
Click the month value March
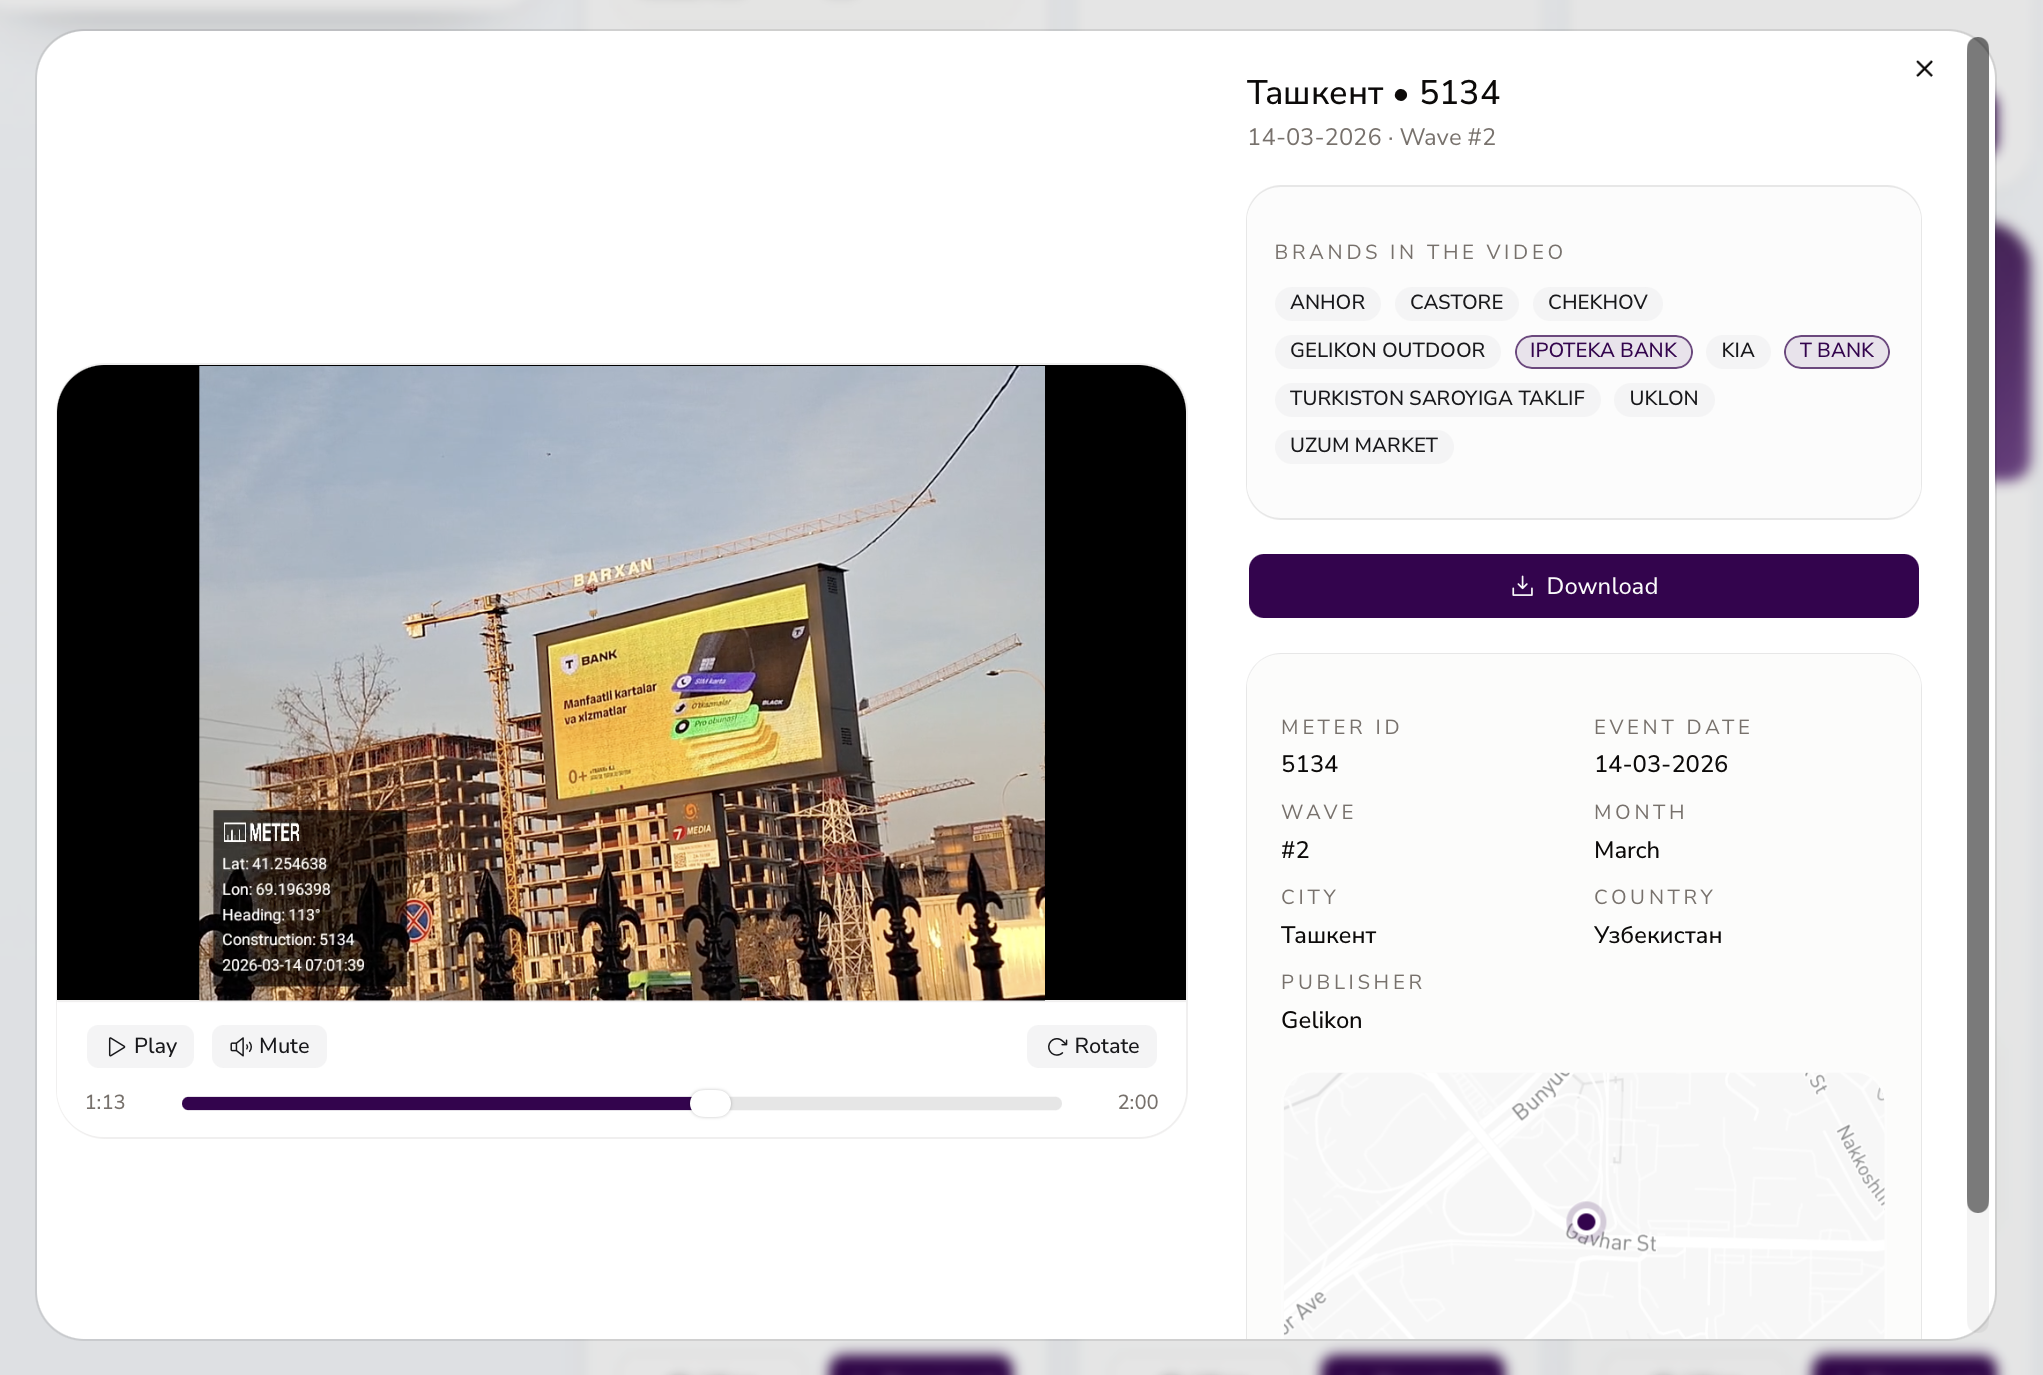[x=1626, y=851]
